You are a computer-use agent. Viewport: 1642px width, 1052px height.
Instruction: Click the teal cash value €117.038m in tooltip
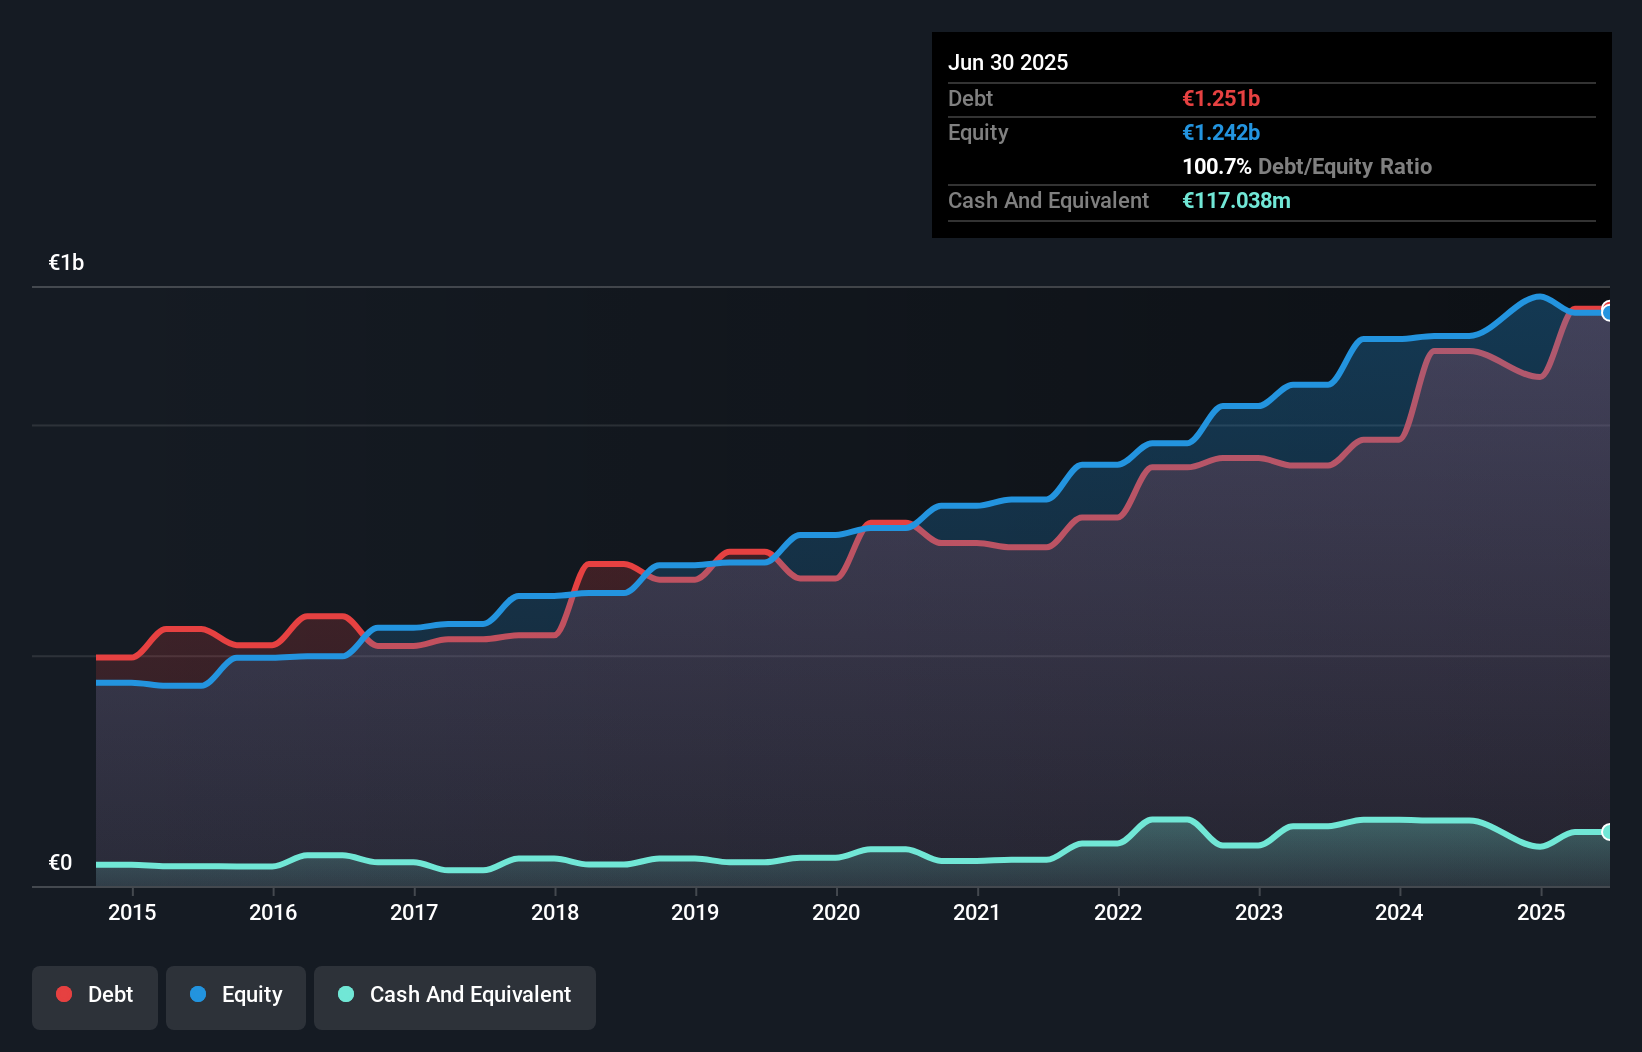point(1237,200)
